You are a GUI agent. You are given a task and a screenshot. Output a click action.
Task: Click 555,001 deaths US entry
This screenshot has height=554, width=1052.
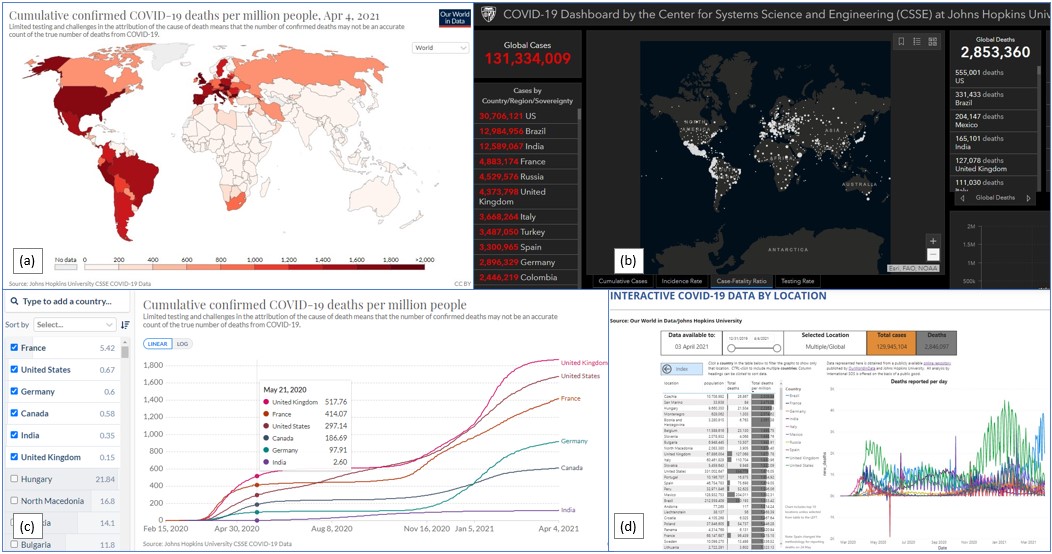[x=994, y=76]
